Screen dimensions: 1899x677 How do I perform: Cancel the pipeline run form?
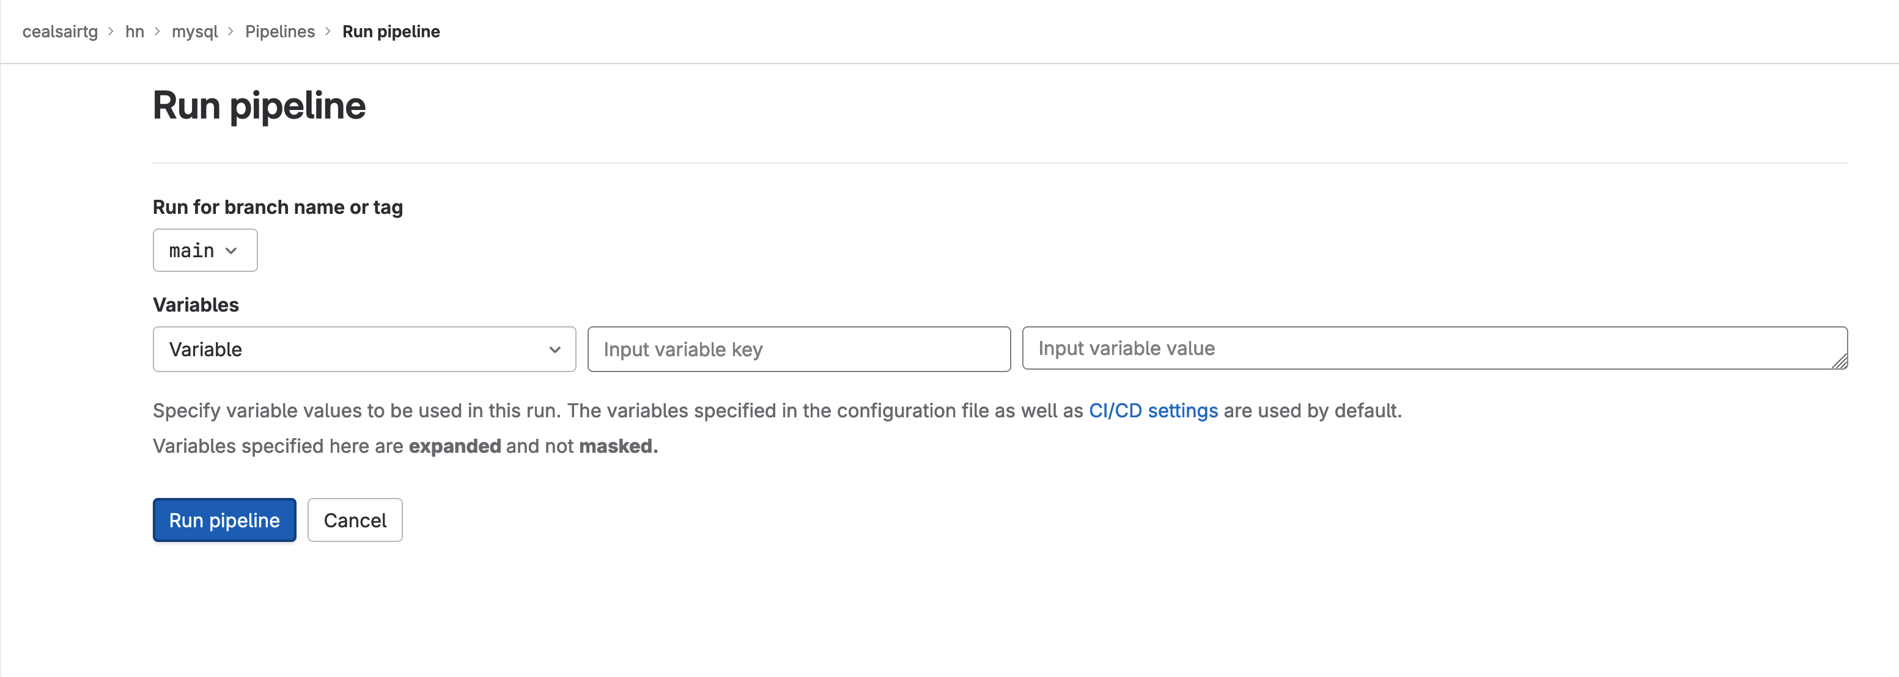[x=355, y=520]
